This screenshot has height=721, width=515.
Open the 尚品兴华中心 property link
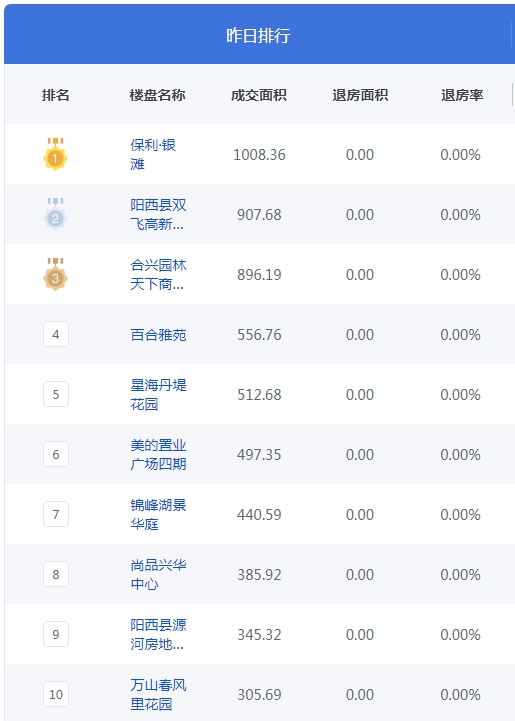[158, 574]
